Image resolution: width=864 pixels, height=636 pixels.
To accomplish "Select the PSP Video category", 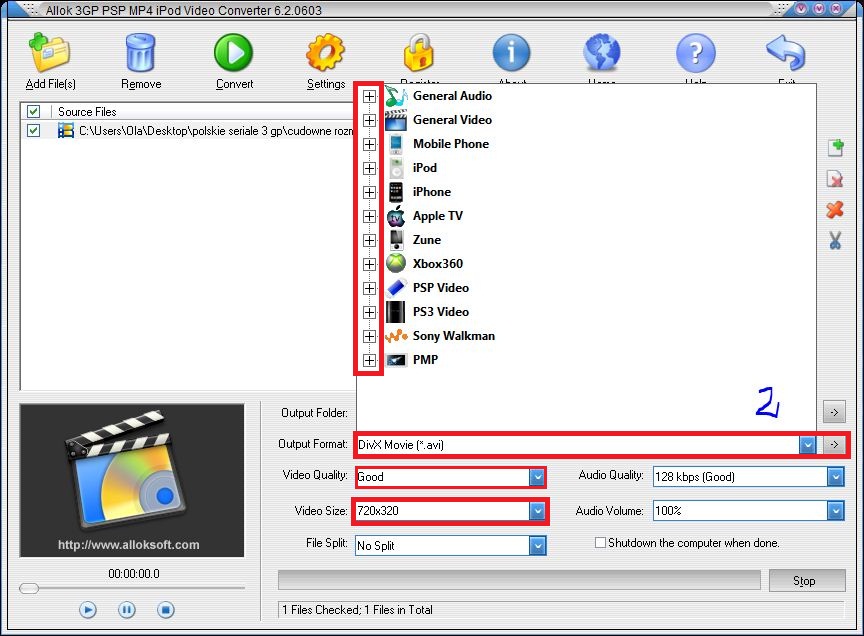I will coord(441,288).
